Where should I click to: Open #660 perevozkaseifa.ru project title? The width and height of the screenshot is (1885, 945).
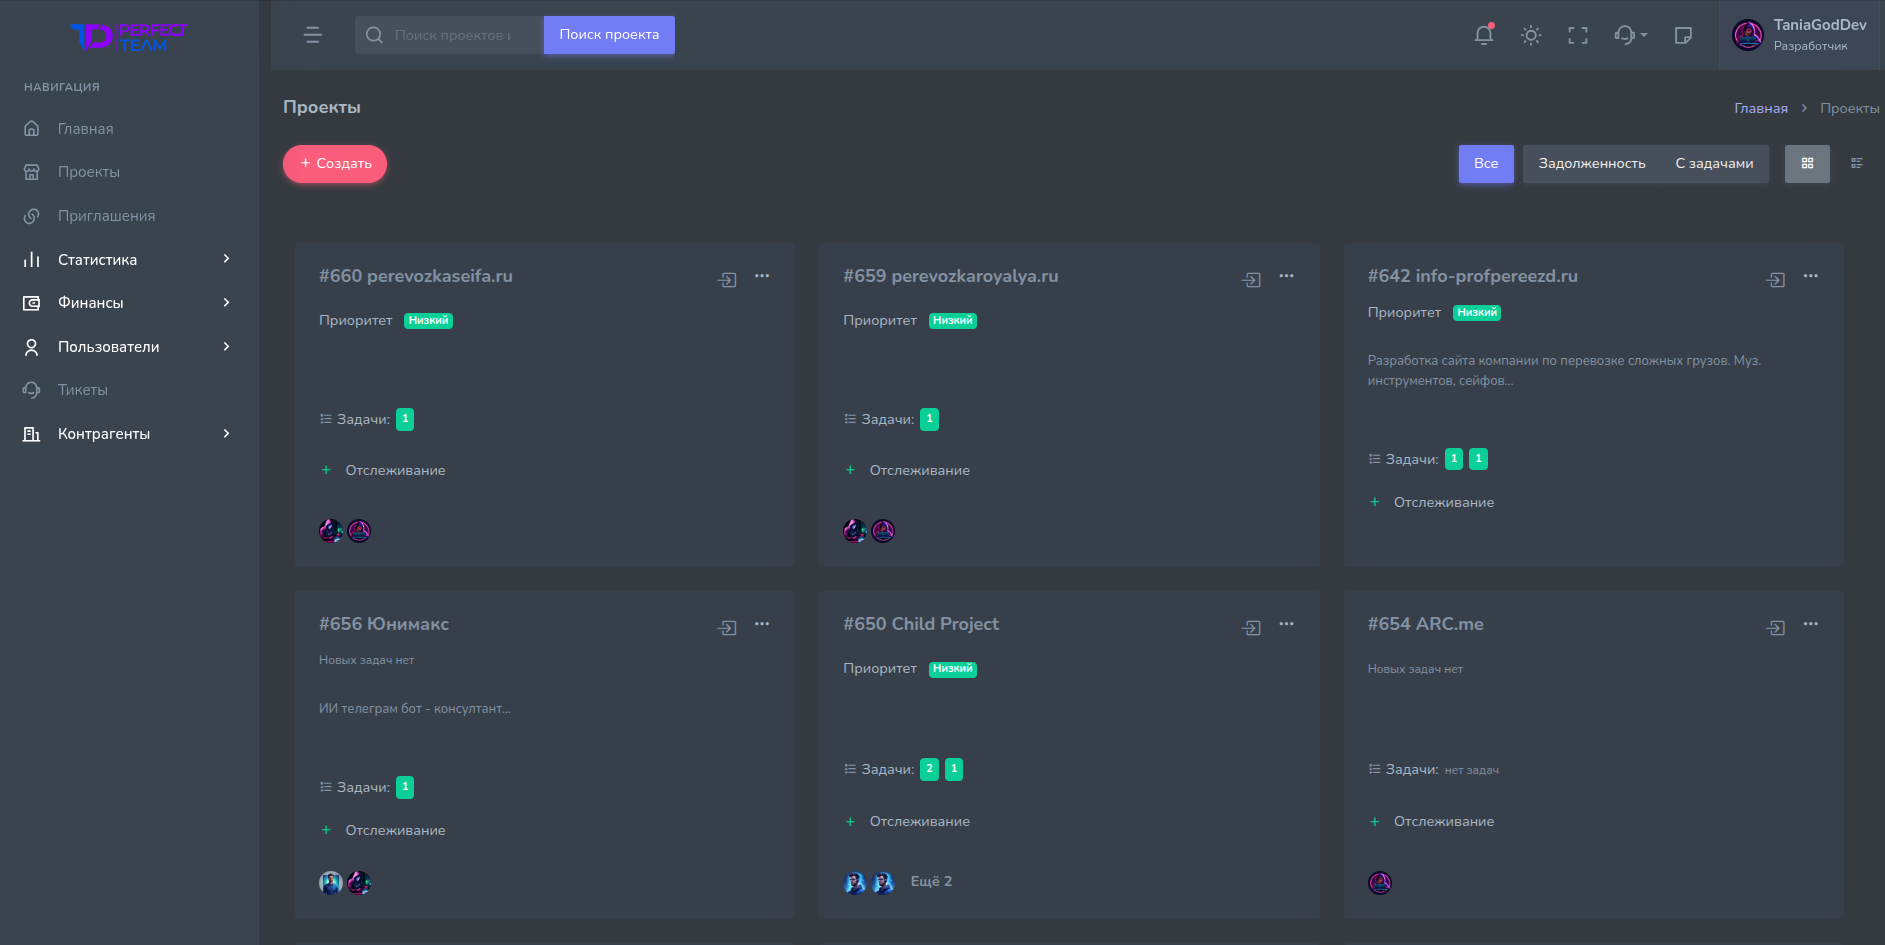click(416, 276)
